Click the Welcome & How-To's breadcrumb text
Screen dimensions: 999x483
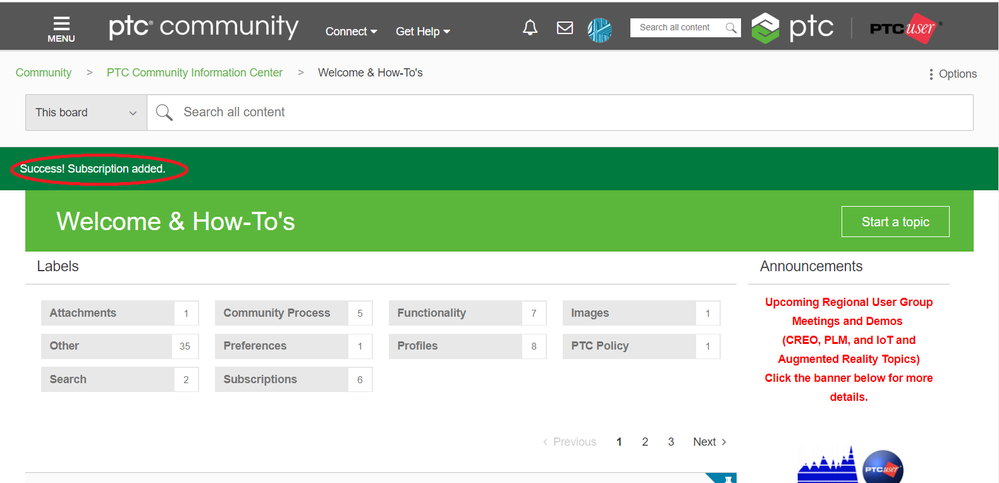point(370,73)
